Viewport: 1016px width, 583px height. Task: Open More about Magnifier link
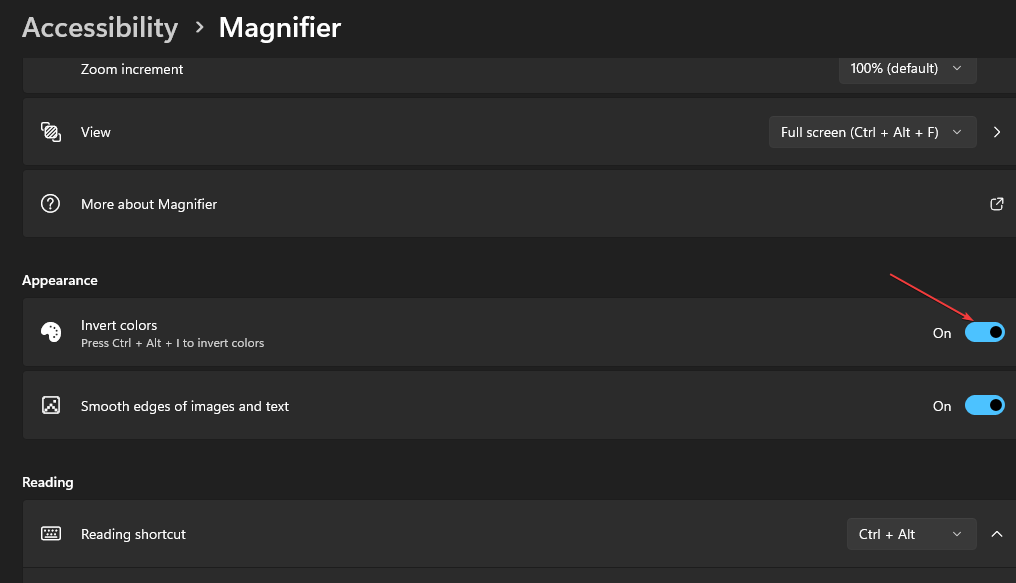click(x=149, y=204)
